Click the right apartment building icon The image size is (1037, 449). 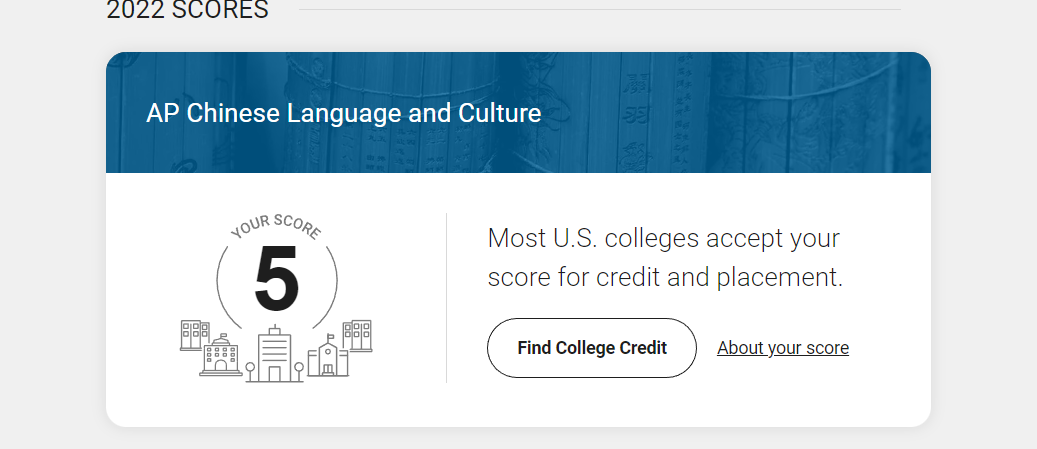point(357,335)
